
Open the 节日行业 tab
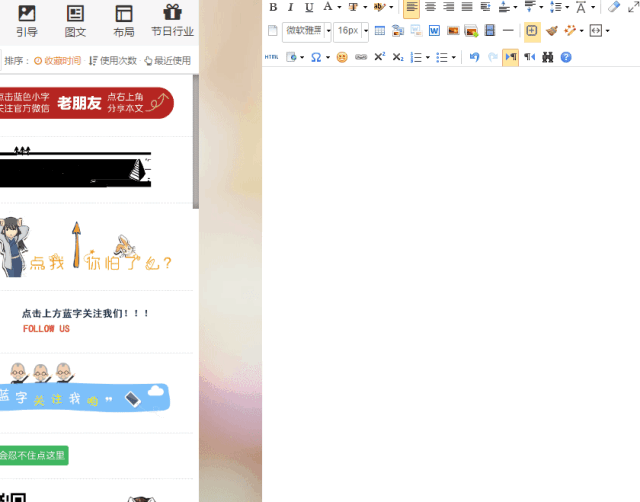pos(172,21)
